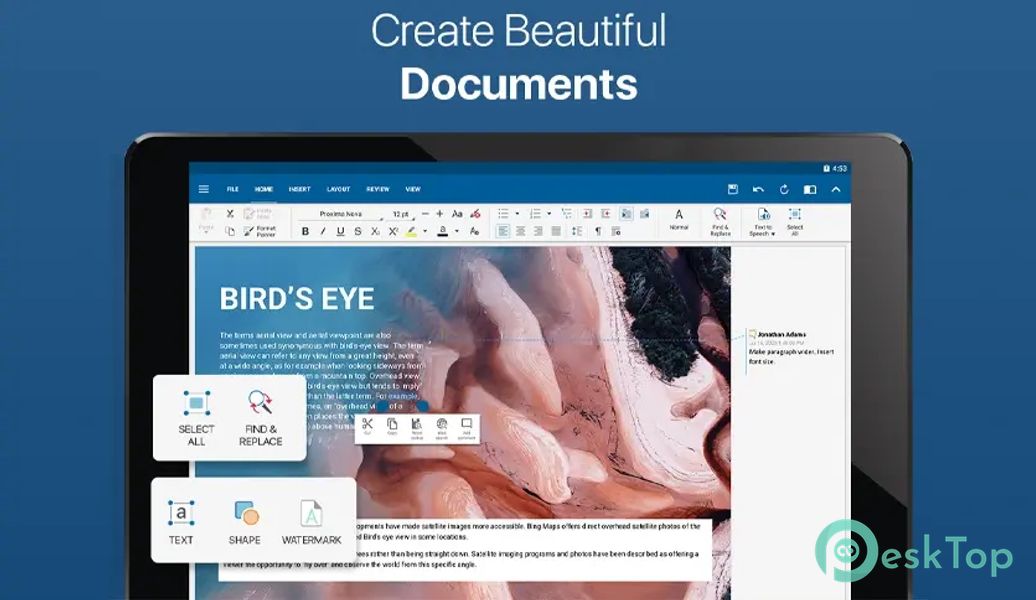Viewport: 1036px width, 600px height.
Task: Open Find & Replace from ribbon
Action: [720, 221]
